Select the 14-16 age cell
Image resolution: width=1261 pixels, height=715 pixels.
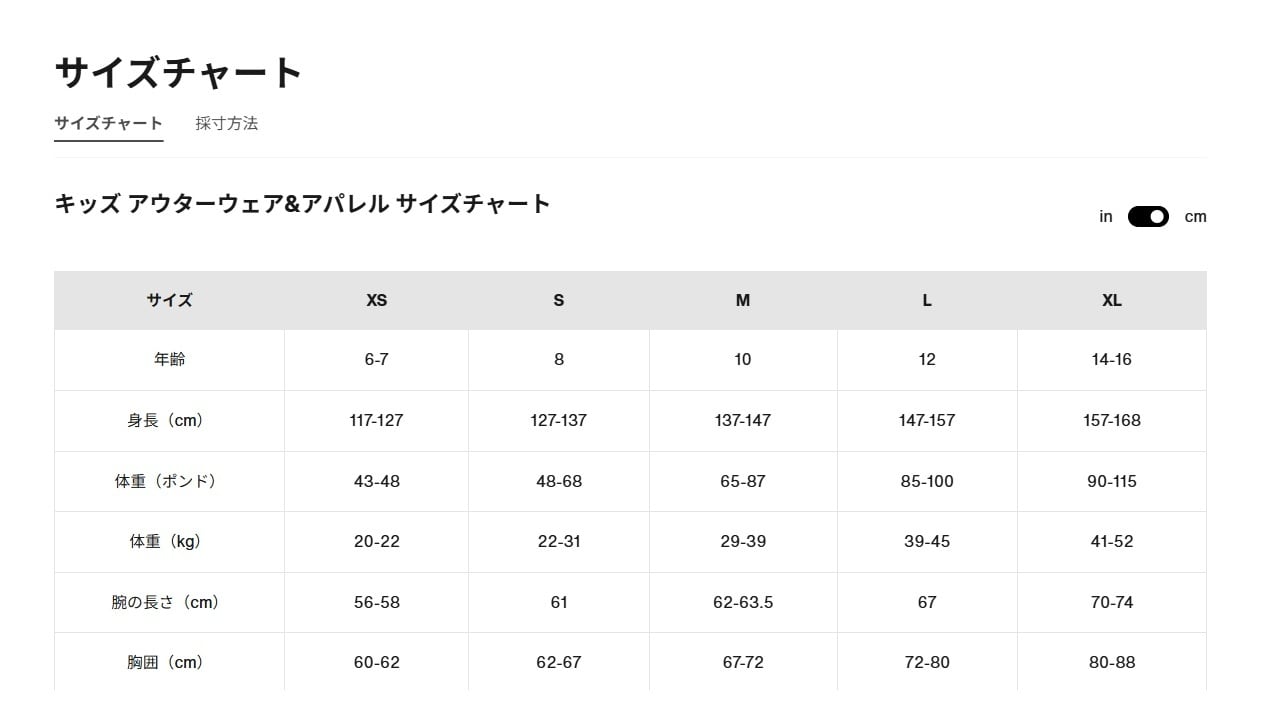[x=1111, y=360]
